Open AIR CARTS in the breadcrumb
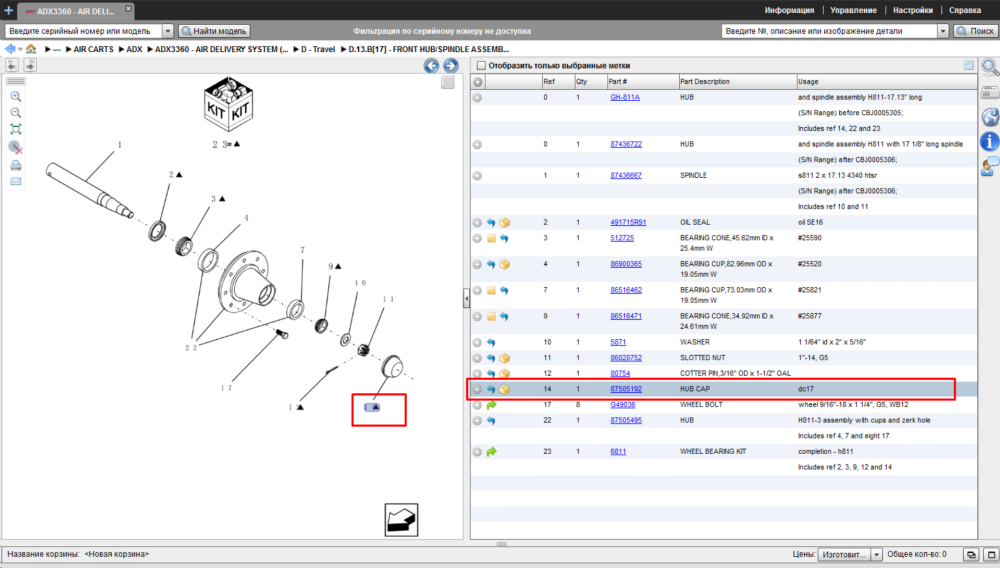The width and height of the screenshot is (1000, 568). [93, 49]
